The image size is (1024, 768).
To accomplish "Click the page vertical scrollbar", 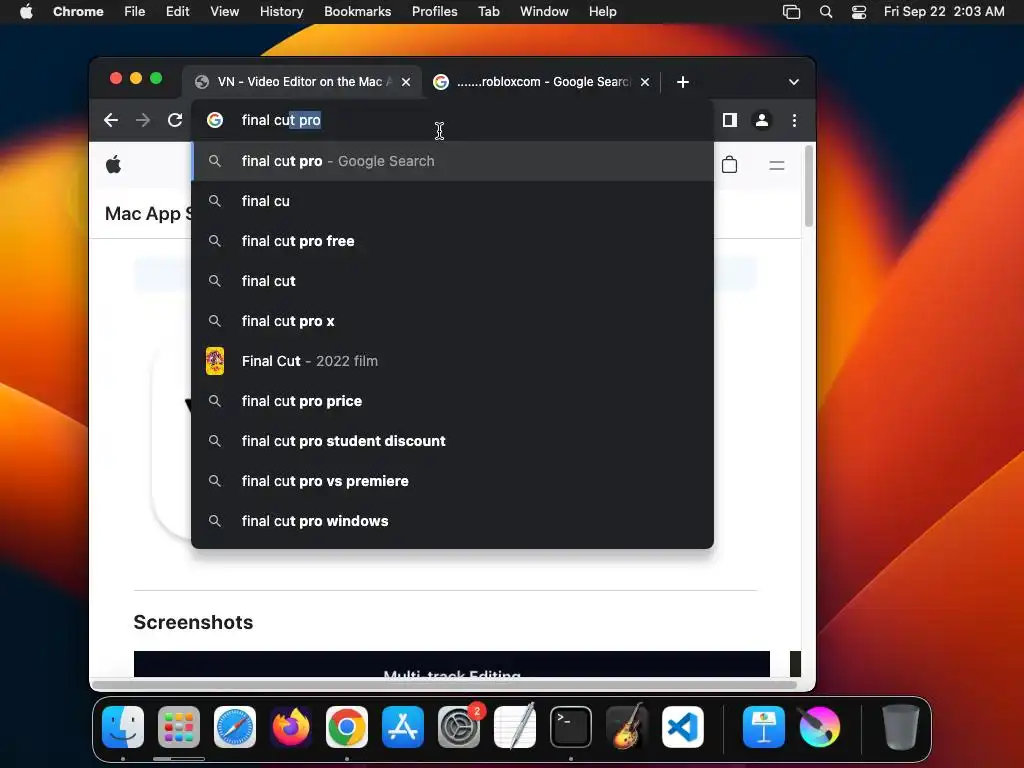I will pyautogui.click(x=808, y=186).
